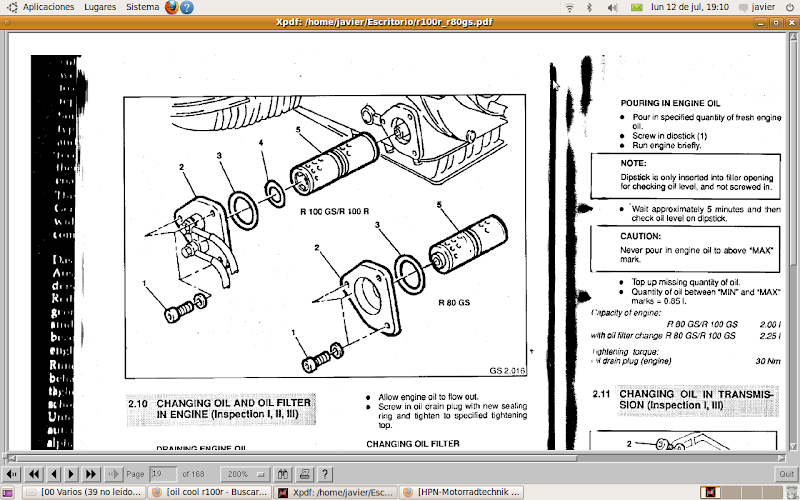Click the 'NOTE:' box text

[633, 163]
